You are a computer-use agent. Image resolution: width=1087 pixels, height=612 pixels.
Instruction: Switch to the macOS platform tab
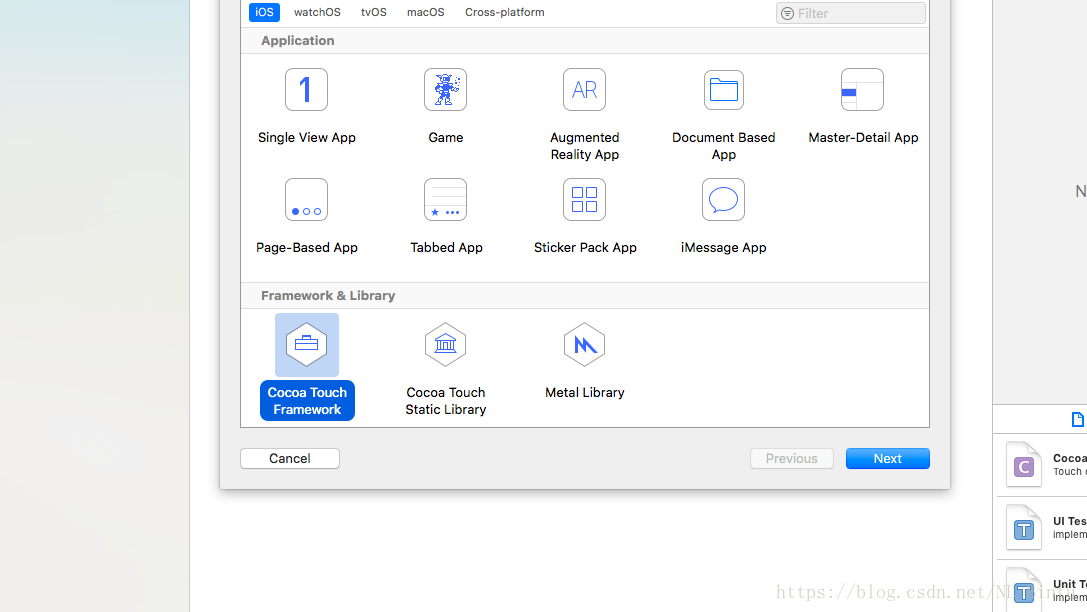[426, 12]
